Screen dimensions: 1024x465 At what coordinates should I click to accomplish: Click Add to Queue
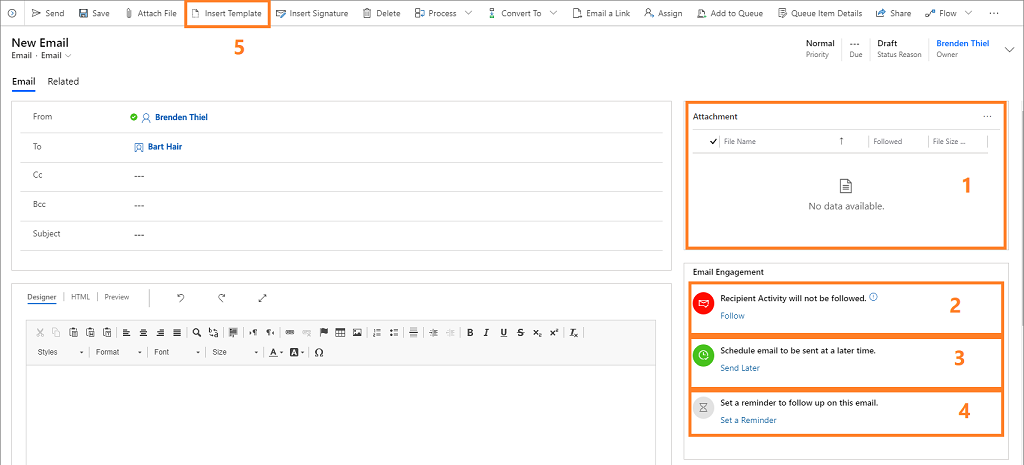(730, 13)
